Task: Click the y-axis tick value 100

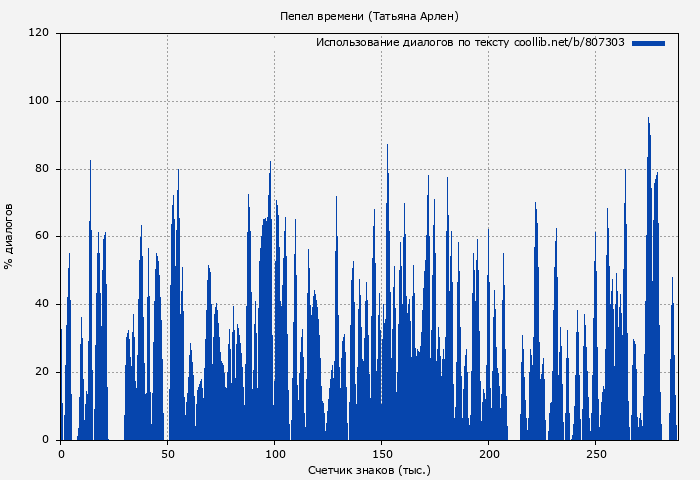Action: tap(39, 101)
